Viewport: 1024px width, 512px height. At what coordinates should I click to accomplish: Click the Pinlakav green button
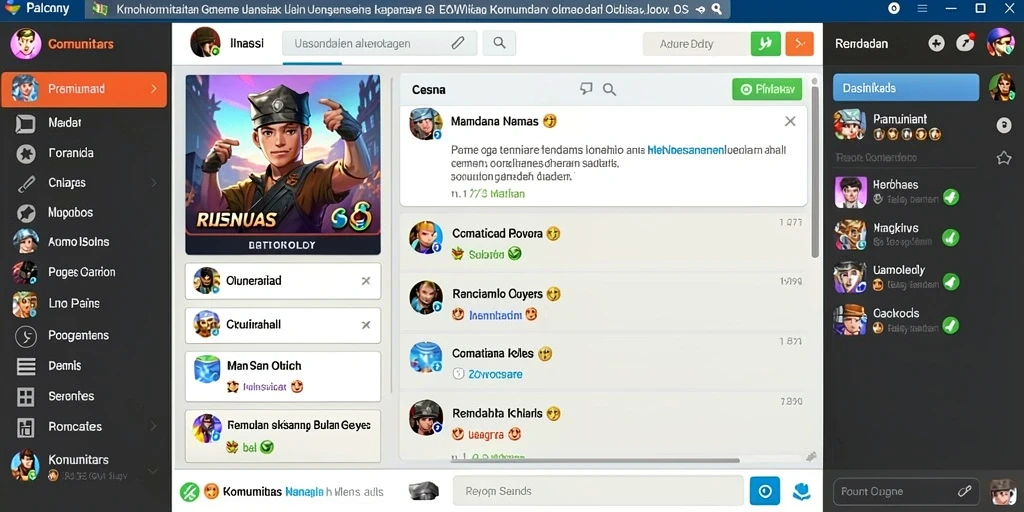tap(767, 89)
